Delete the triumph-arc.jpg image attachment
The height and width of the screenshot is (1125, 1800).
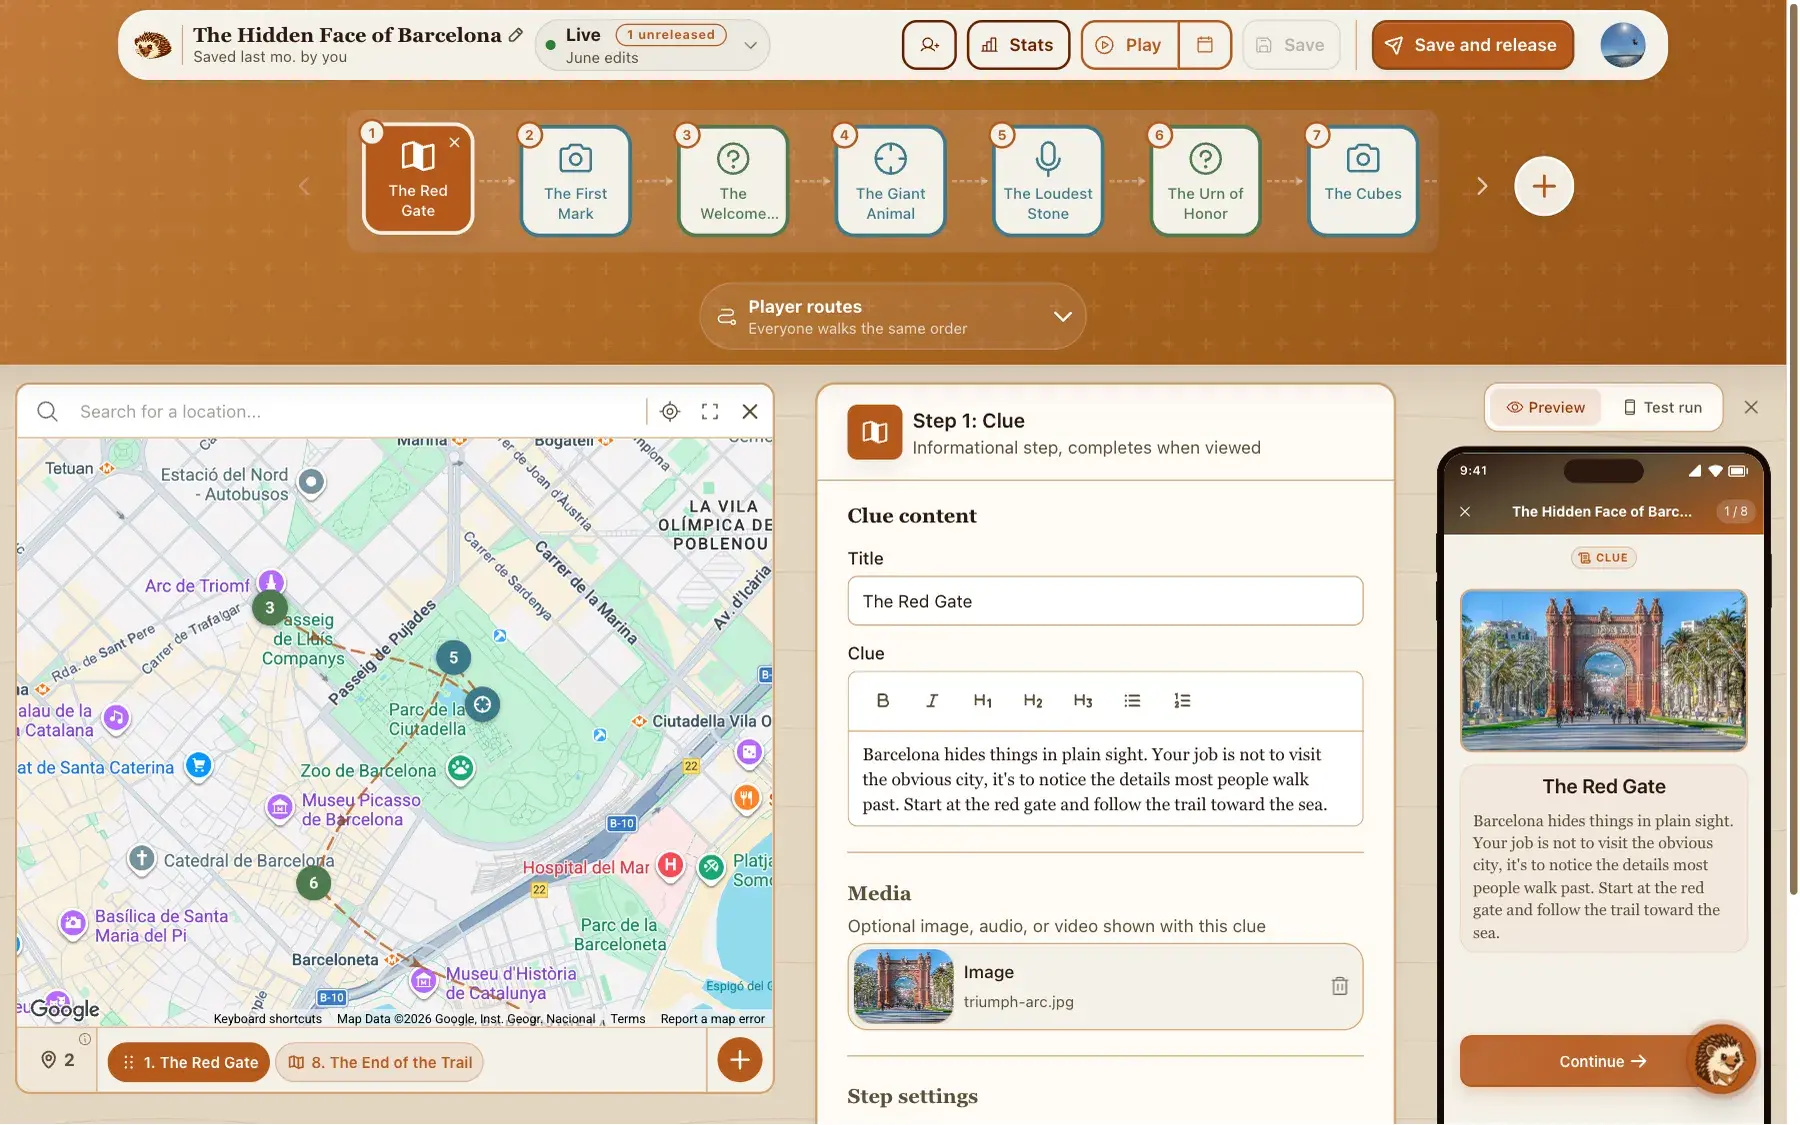point(1340,986)
